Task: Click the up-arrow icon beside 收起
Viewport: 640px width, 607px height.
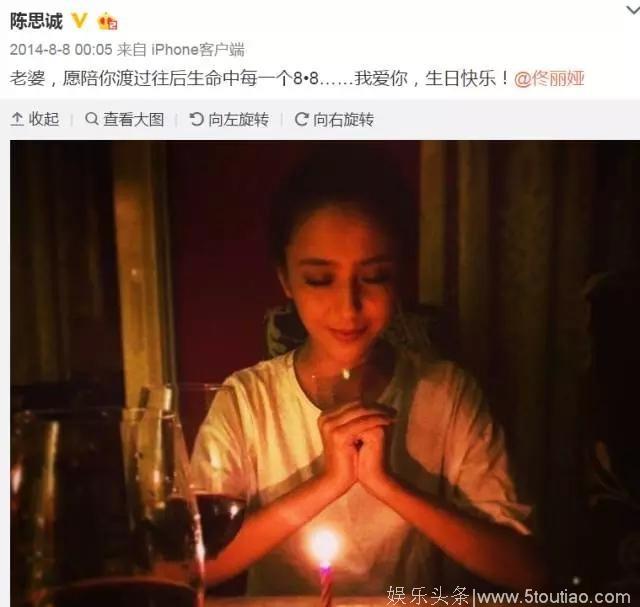Action: [x=17, y=119]
